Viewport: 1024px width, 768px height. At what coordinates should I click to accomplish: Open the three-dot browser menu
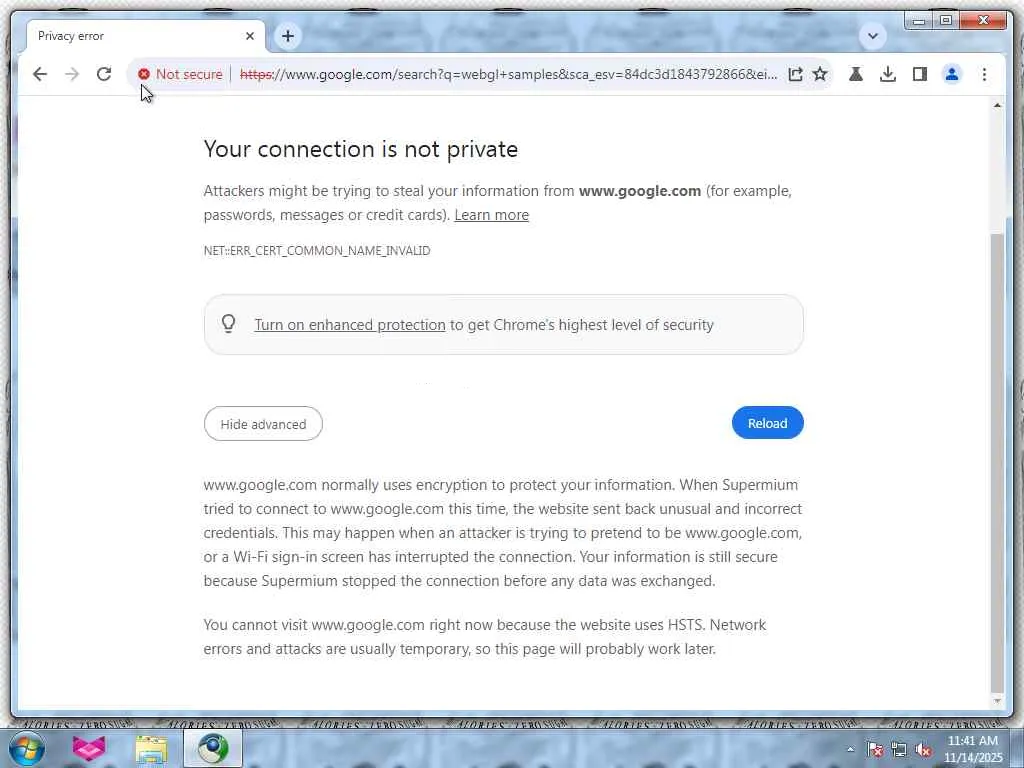pos(984,74)
